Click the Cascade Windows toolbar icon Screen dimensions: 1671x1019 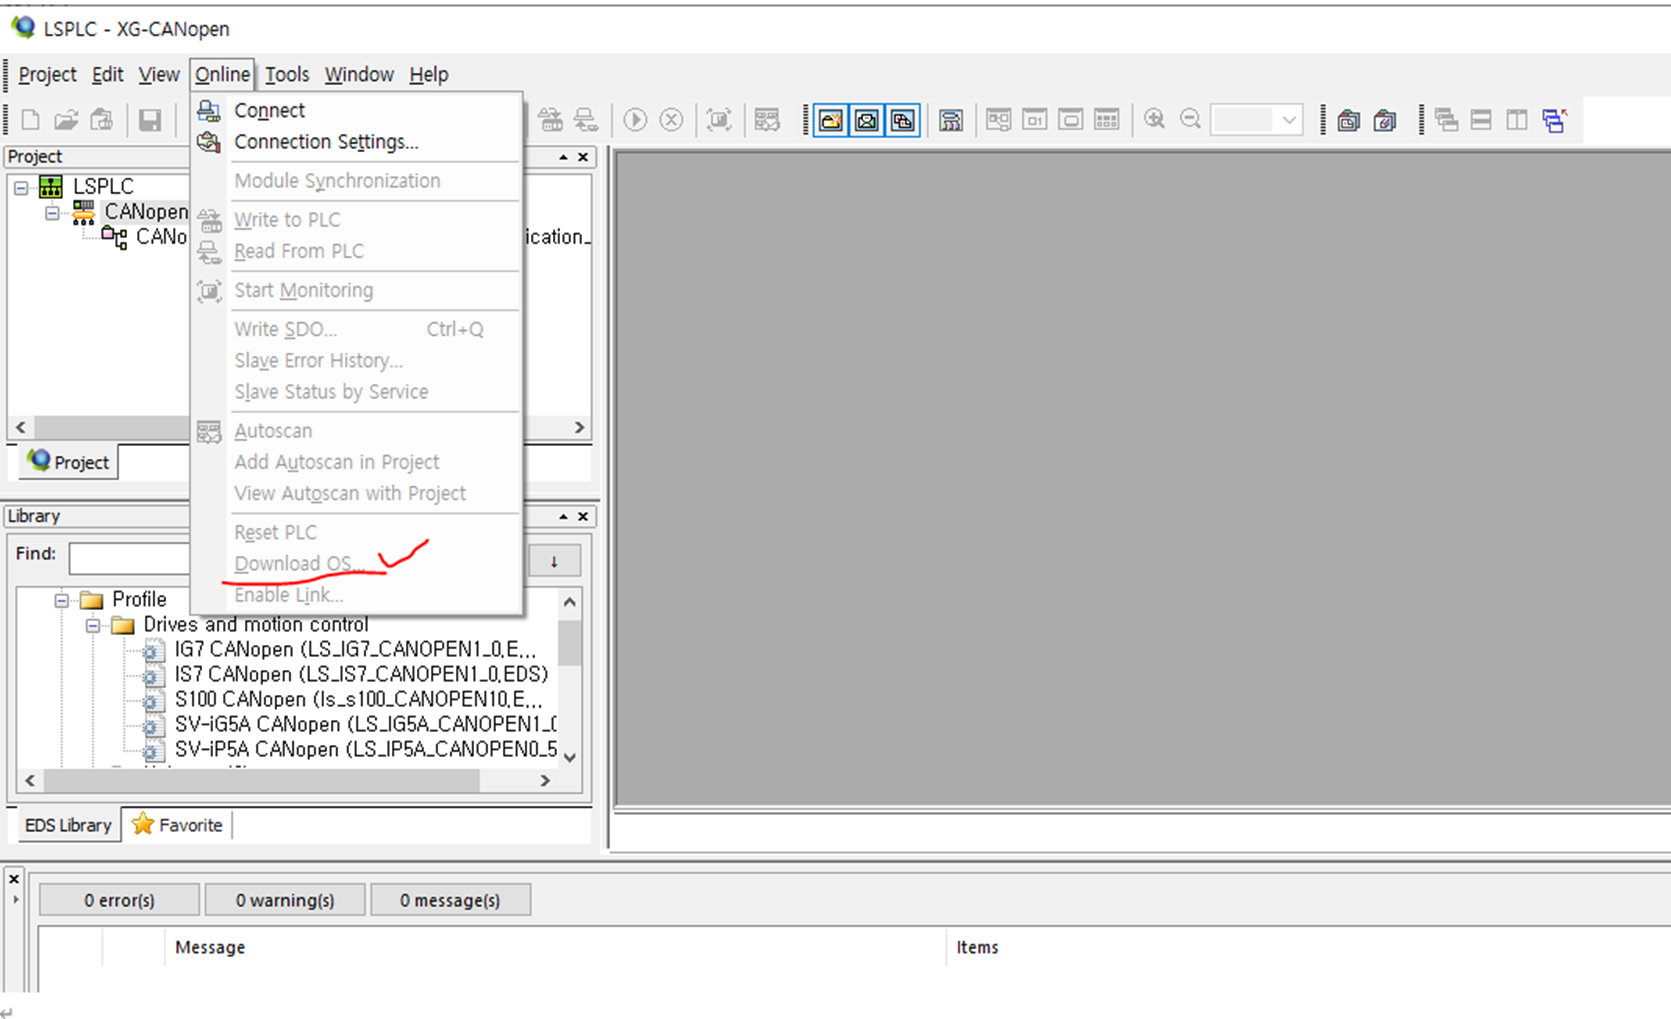point(1446,119)
